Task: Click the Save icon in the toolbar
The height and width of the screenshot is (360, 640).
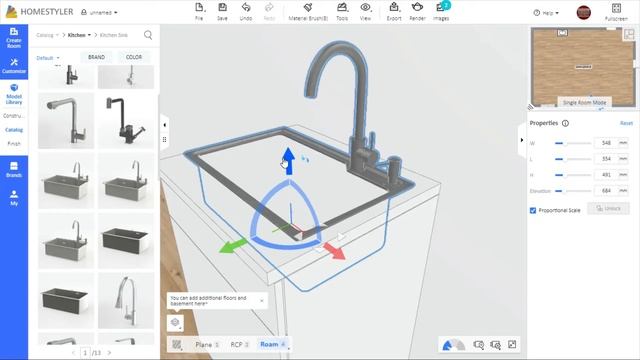Action: [222, 7]
